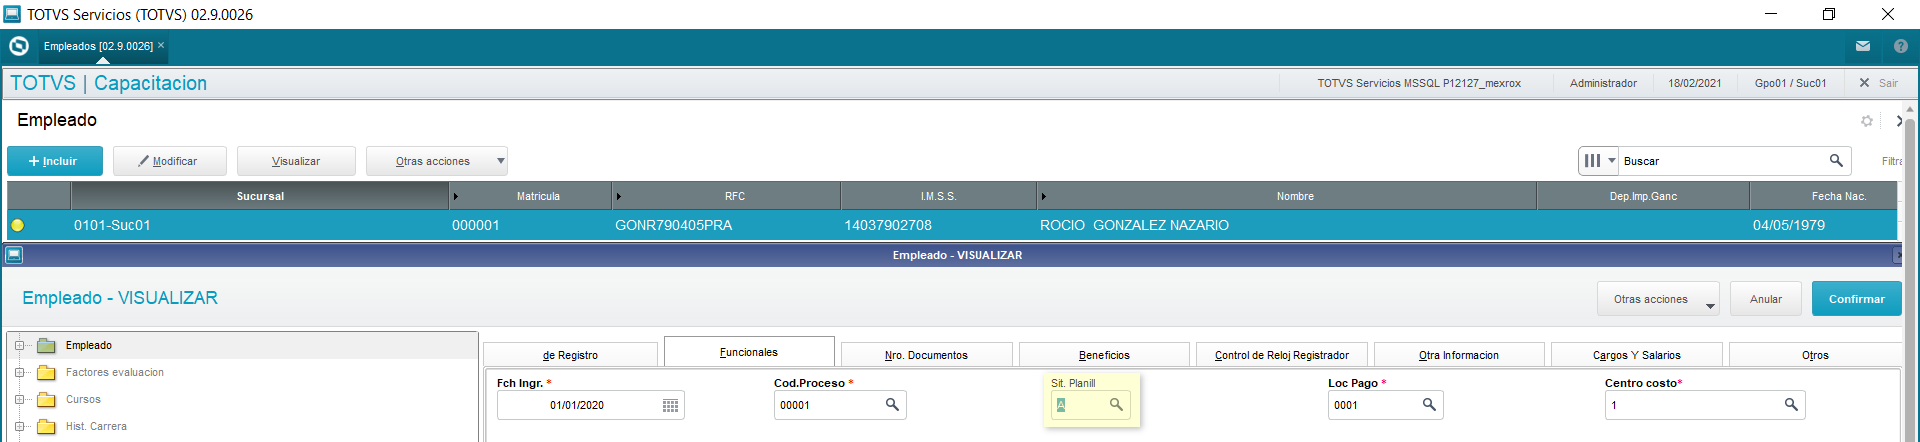Expand the Cursos tree node
Viewport: 1920px width, 442px height.
(x=19, y=400)
